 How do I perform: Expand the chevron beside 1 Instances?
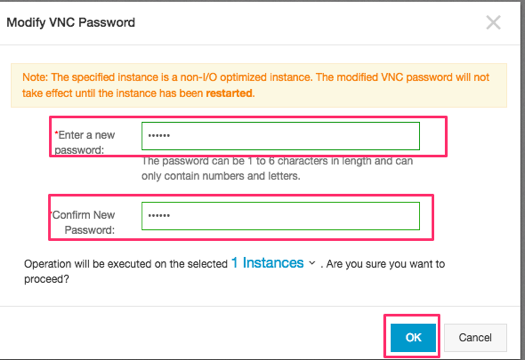point(312,263)
